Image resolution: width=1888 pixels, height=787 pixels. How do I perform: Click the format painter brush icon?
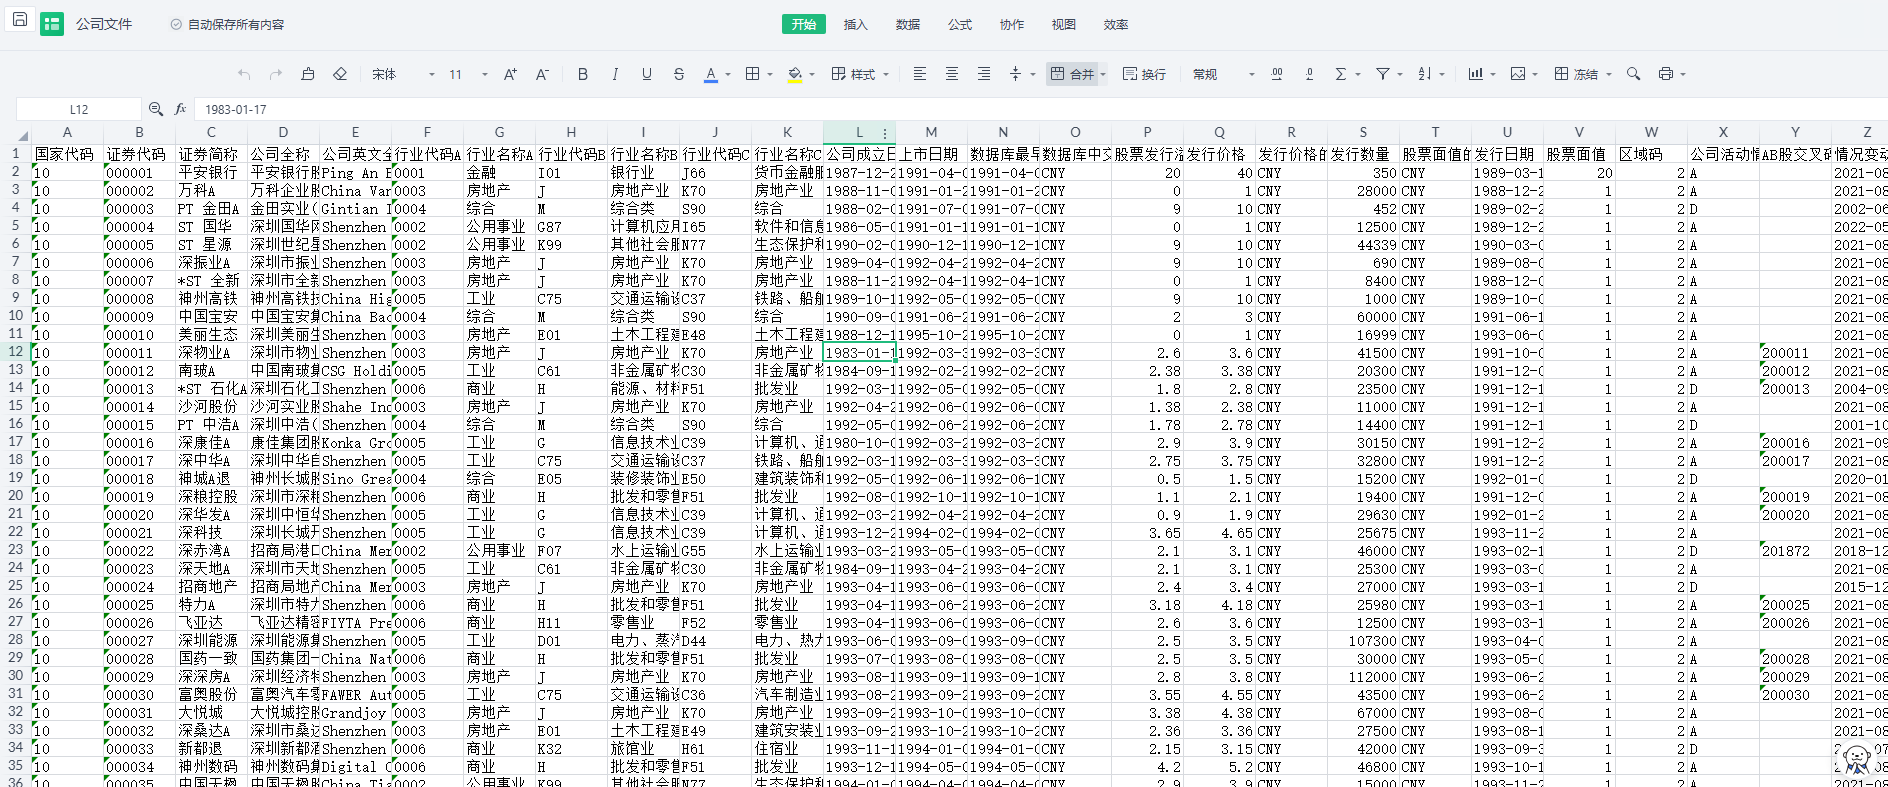tap(308, 74)
